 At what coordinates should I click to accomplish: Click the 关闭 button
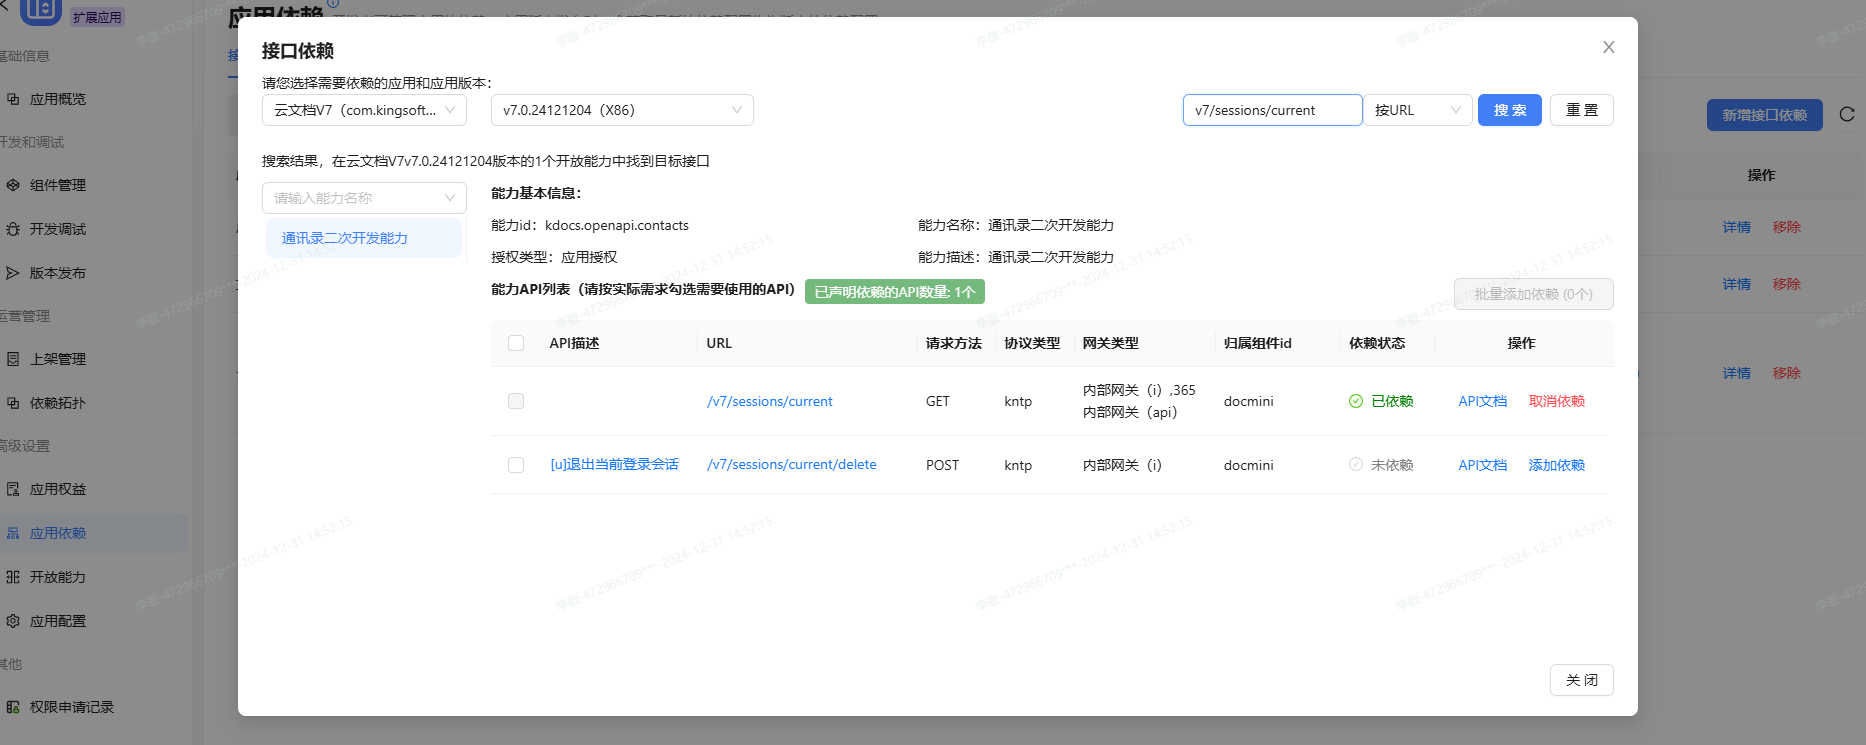click(1582, 680)
